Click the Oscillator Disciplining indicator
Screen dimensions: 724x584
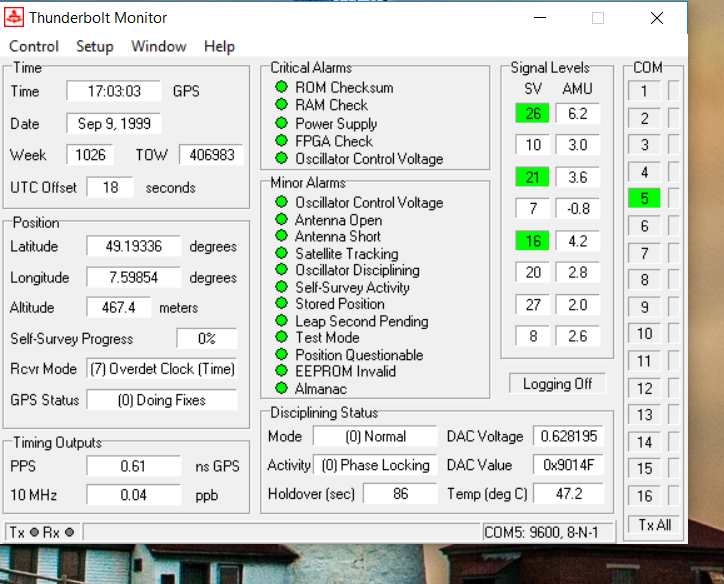pyautogui.click(x=281, y=269)
